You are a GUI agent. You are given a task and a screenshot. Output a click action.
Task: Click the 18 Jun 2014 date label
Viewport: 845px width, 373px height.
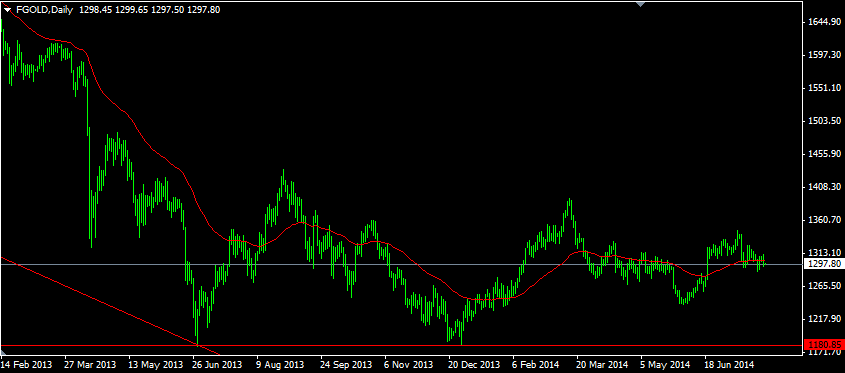coord(729,364)
